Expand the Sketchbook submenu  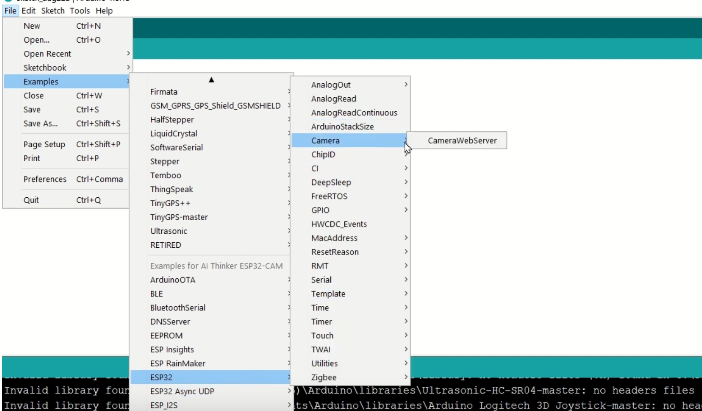68,68
